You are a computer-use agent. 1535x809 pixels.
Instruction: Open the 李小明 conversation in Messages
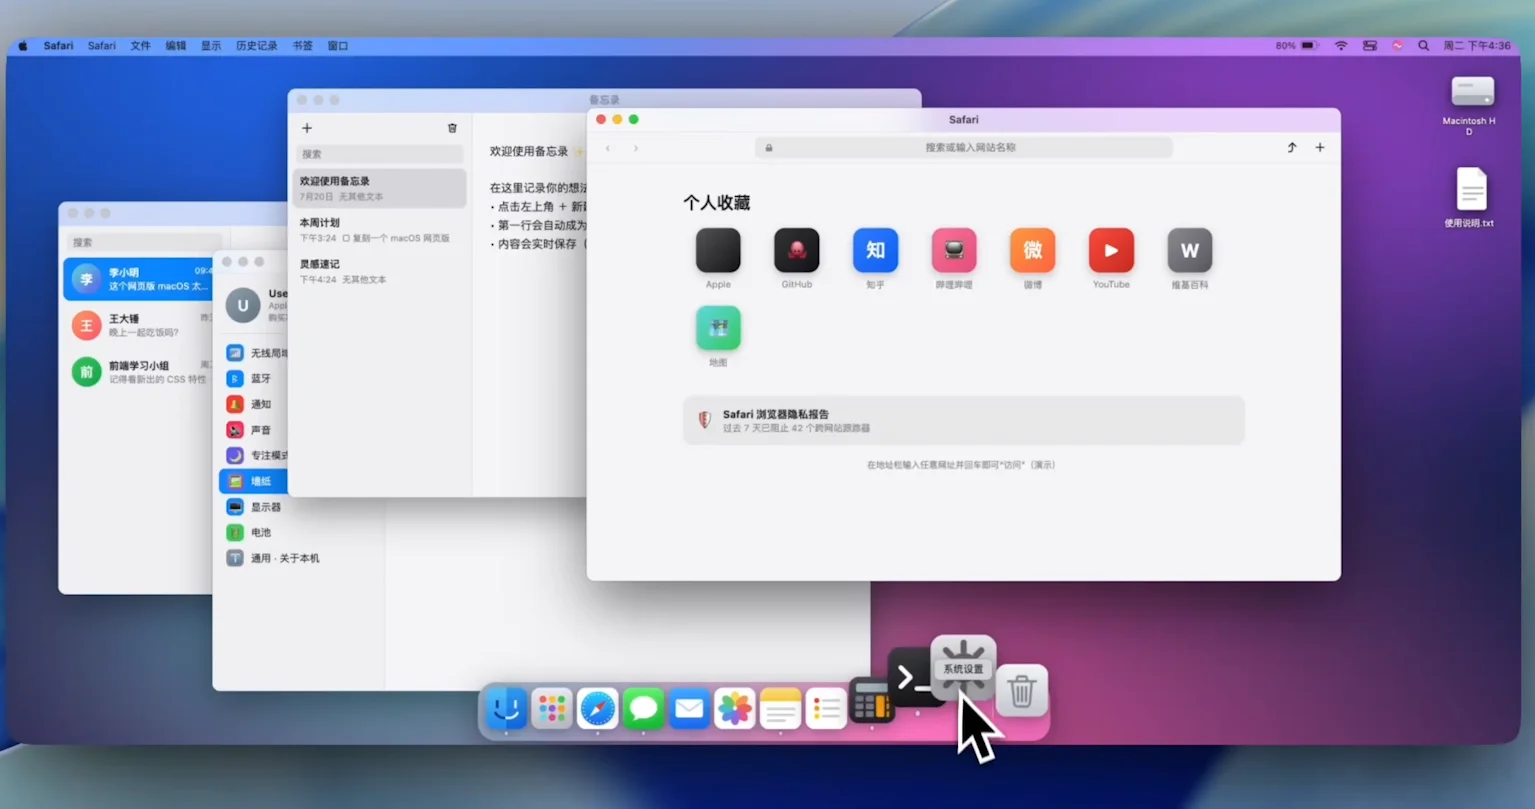[x=138, y=279]
